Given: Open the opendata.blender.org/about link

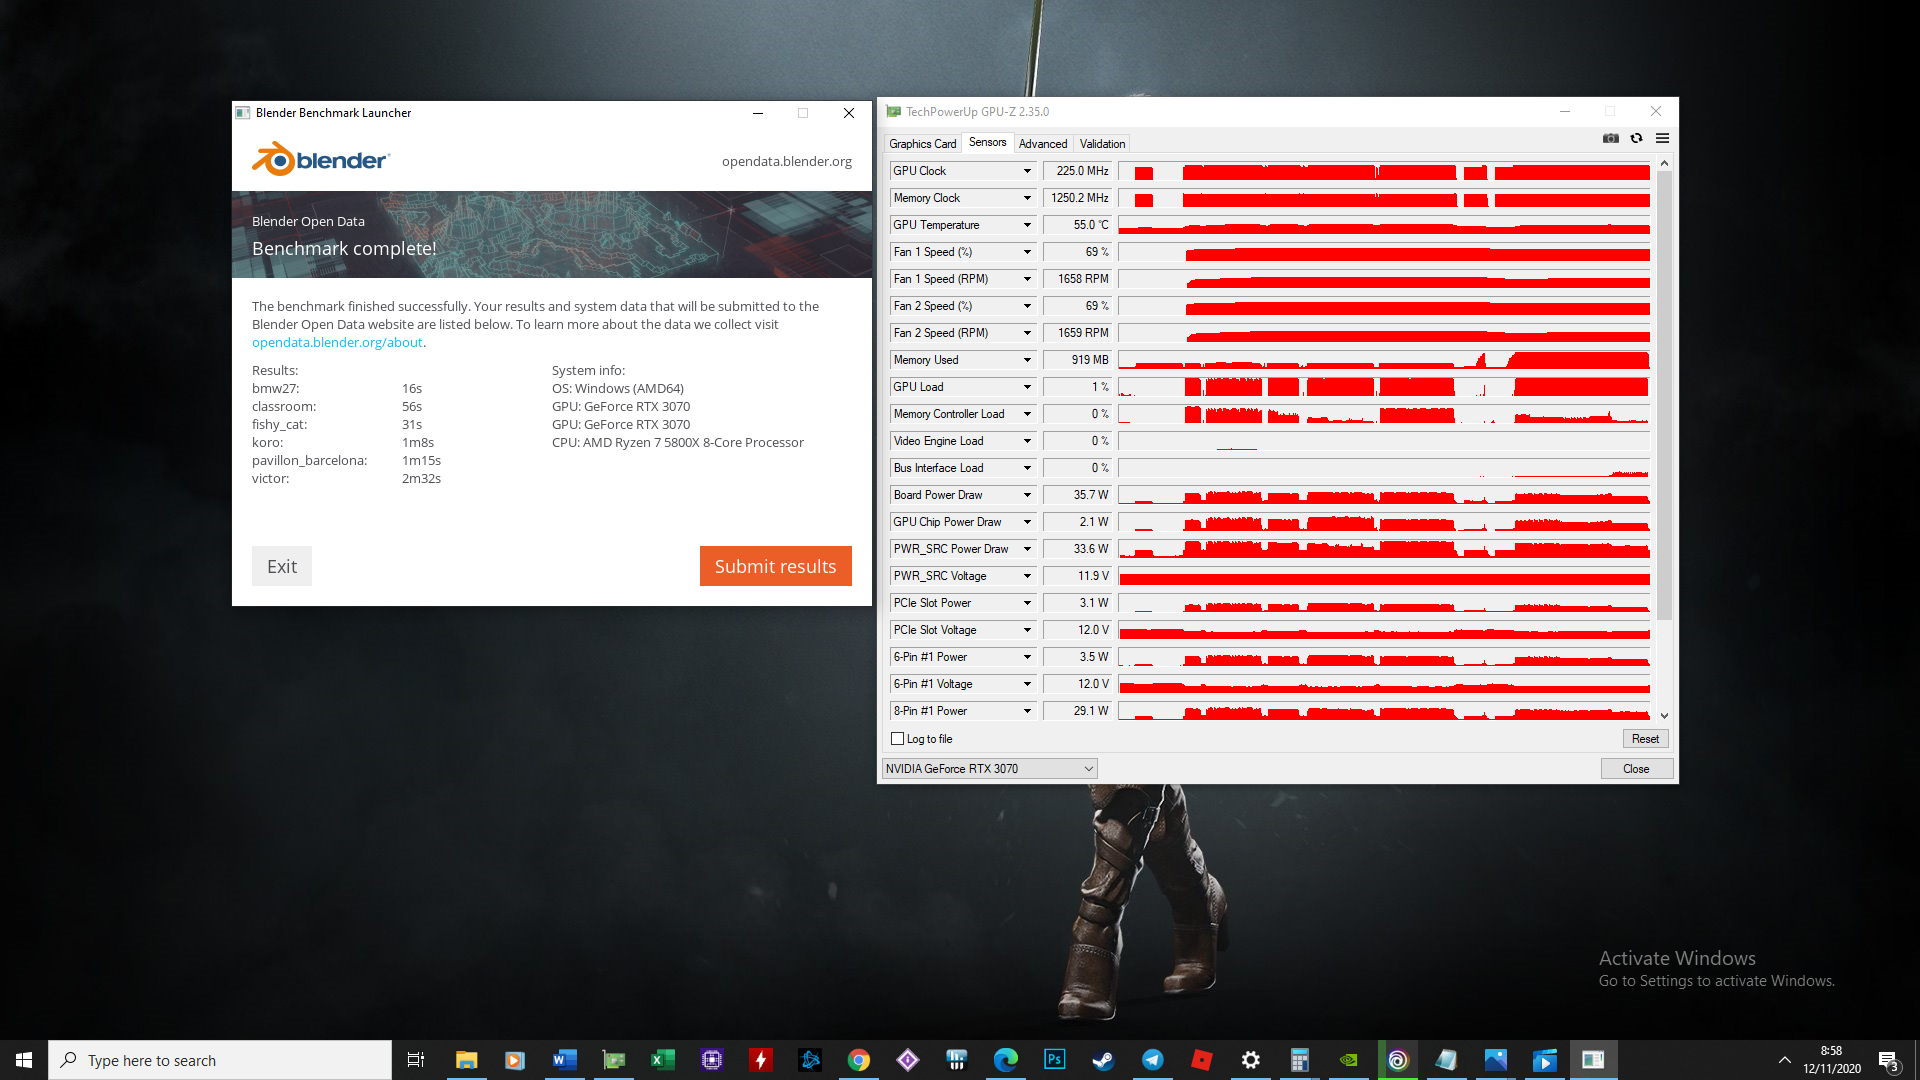Looking at the screenshot, I should pos(337,343).
